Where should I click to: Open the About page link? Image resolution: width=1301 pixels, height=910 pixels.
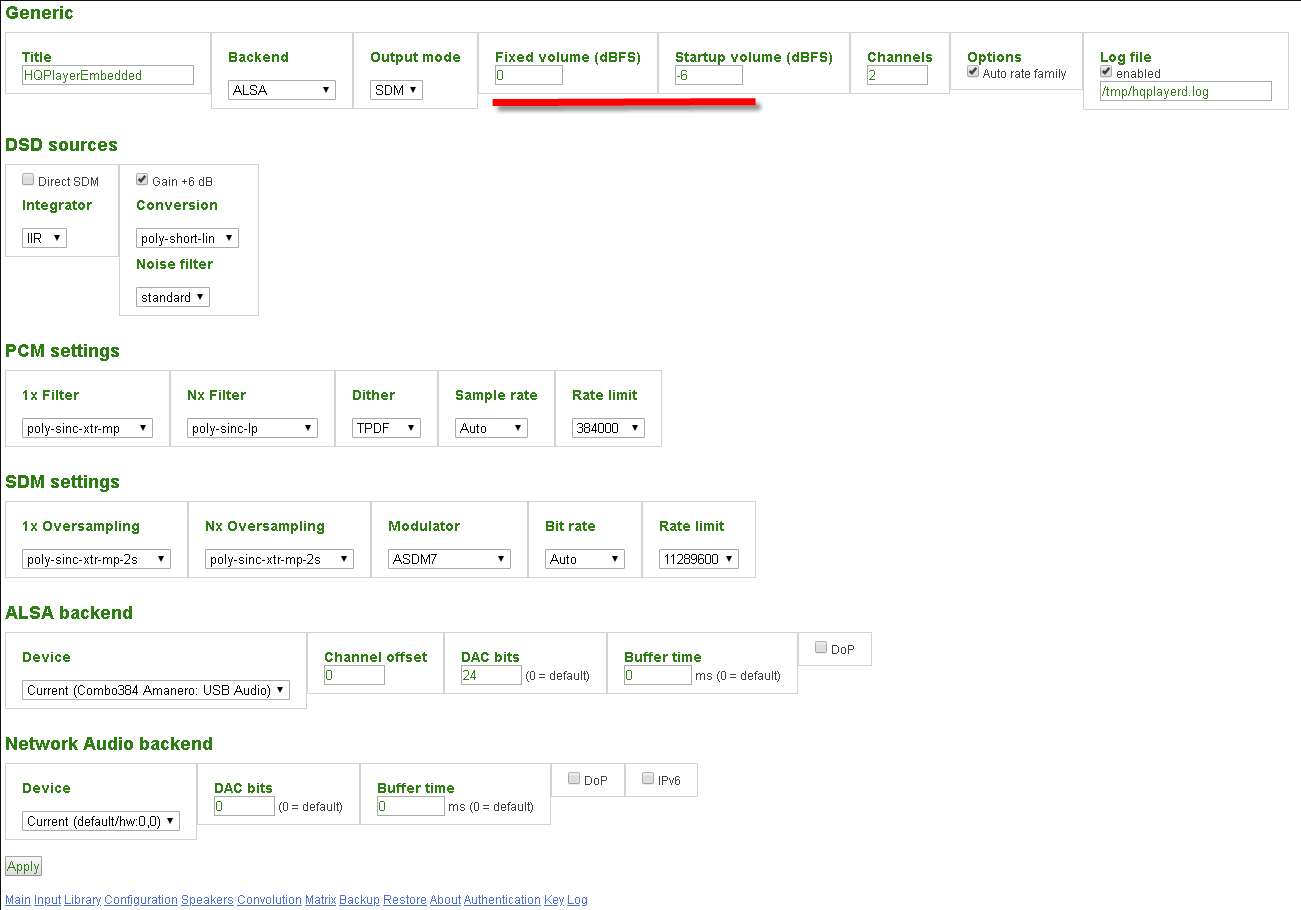click(445, 900)
